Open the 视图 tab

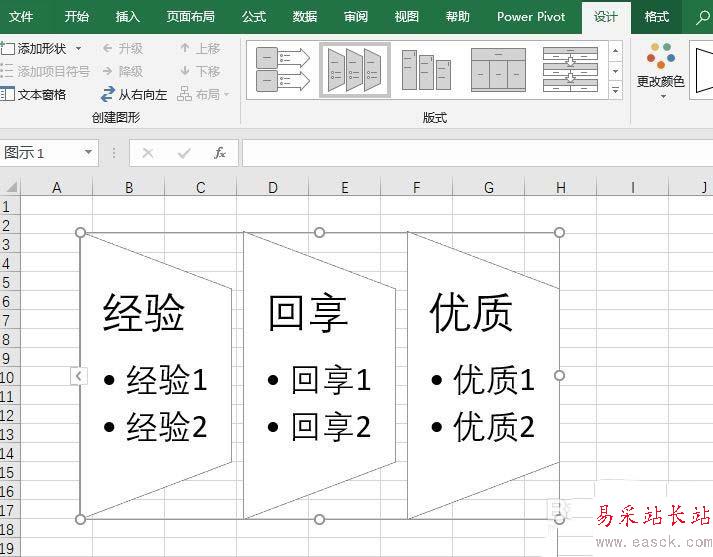(x=407, y=17)
